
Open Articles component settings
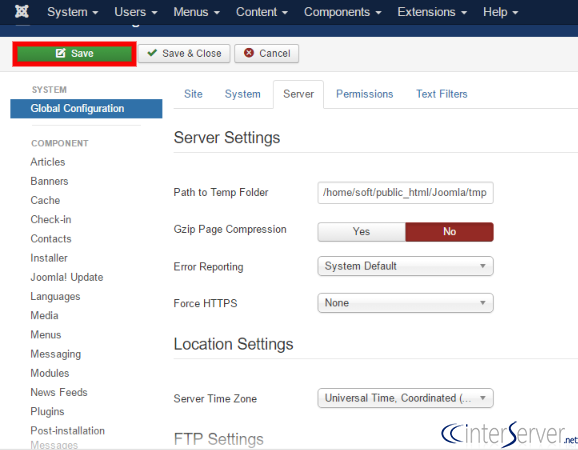(48, 162)
